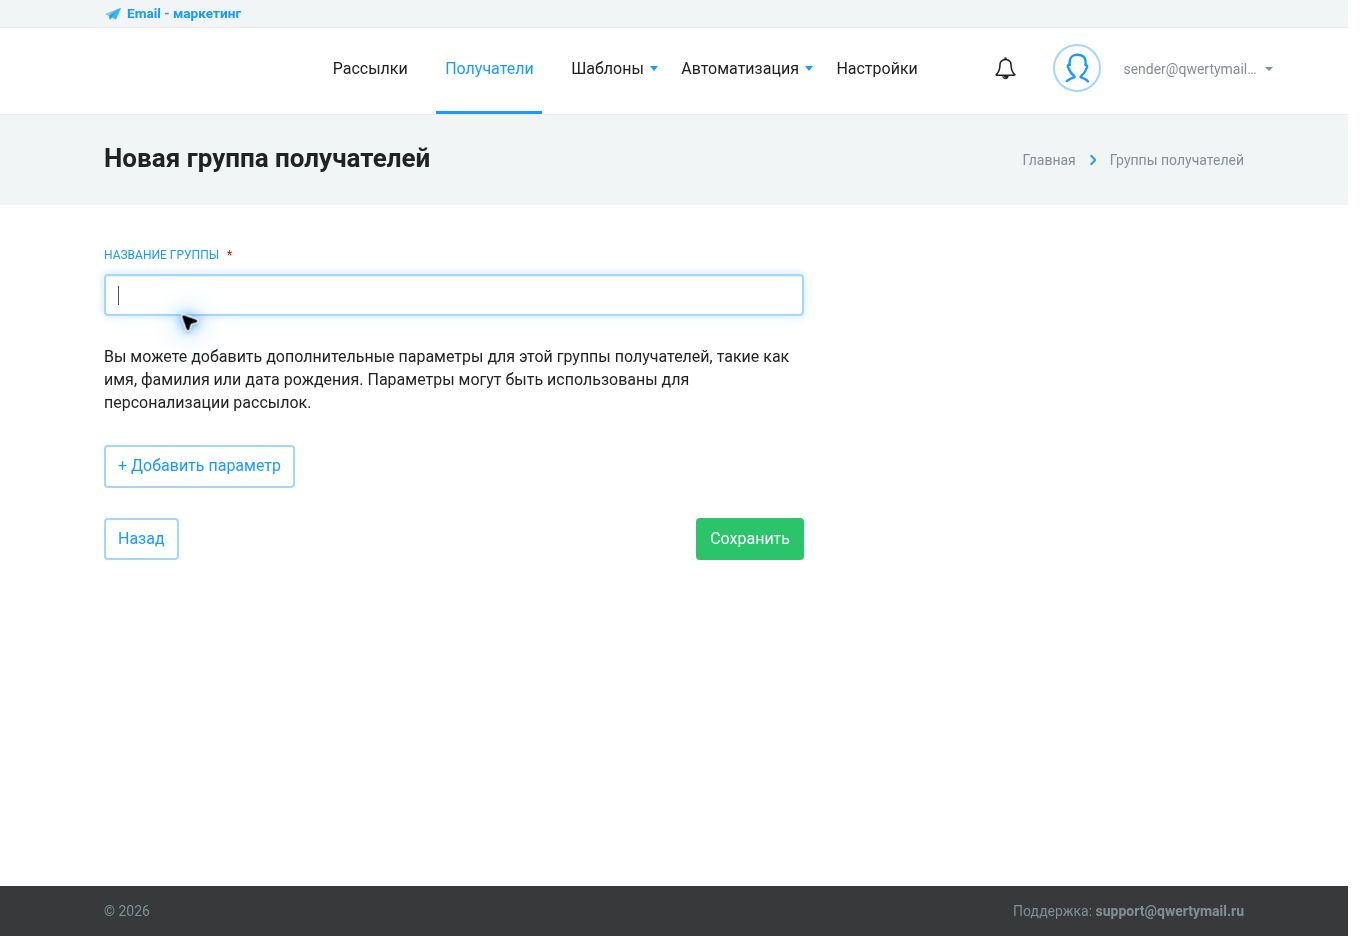
Task: Open the notifications bell
Action: click(x=1005, y=69)
